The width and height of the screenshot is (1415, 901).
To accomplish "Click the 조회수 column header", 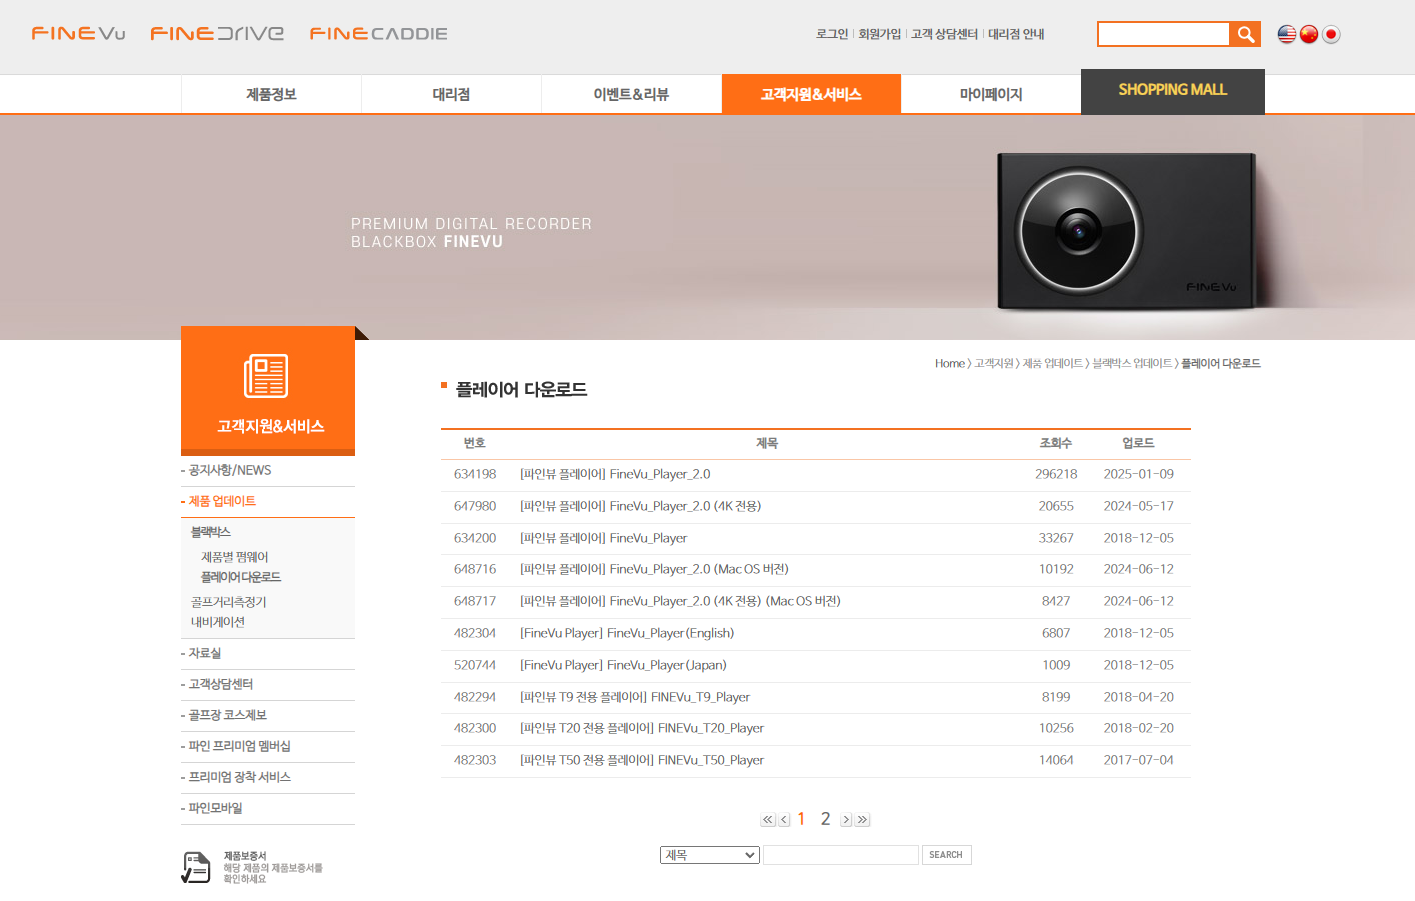I will tap(1056, 443).
